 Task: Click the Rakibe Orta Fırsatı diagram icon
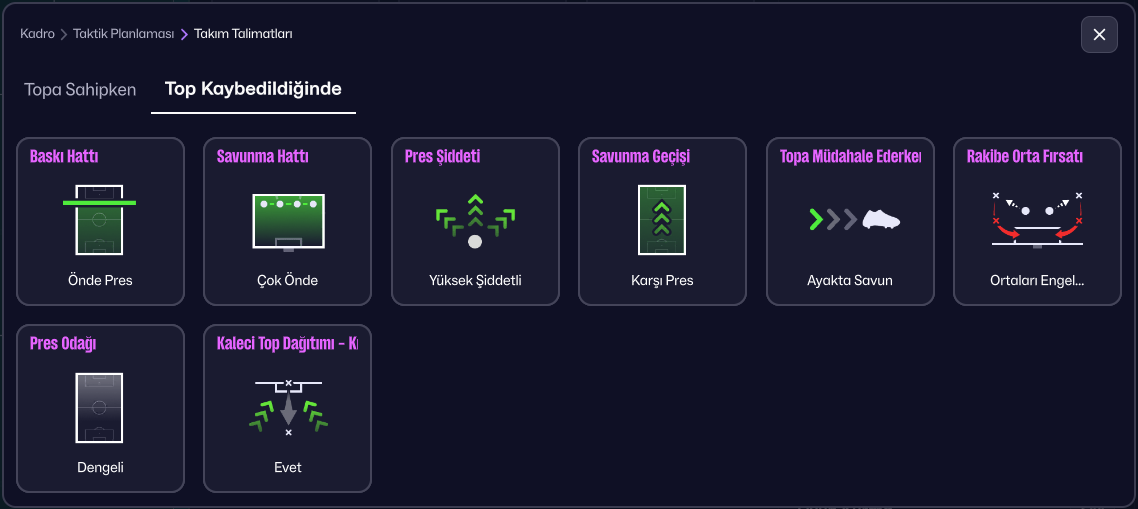(1037, 219)
